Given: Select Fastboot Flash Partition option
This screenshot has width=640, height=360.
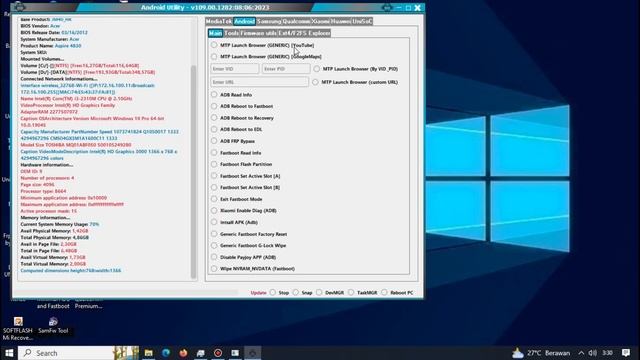Looking at the screenshot, I should point(214,164).
